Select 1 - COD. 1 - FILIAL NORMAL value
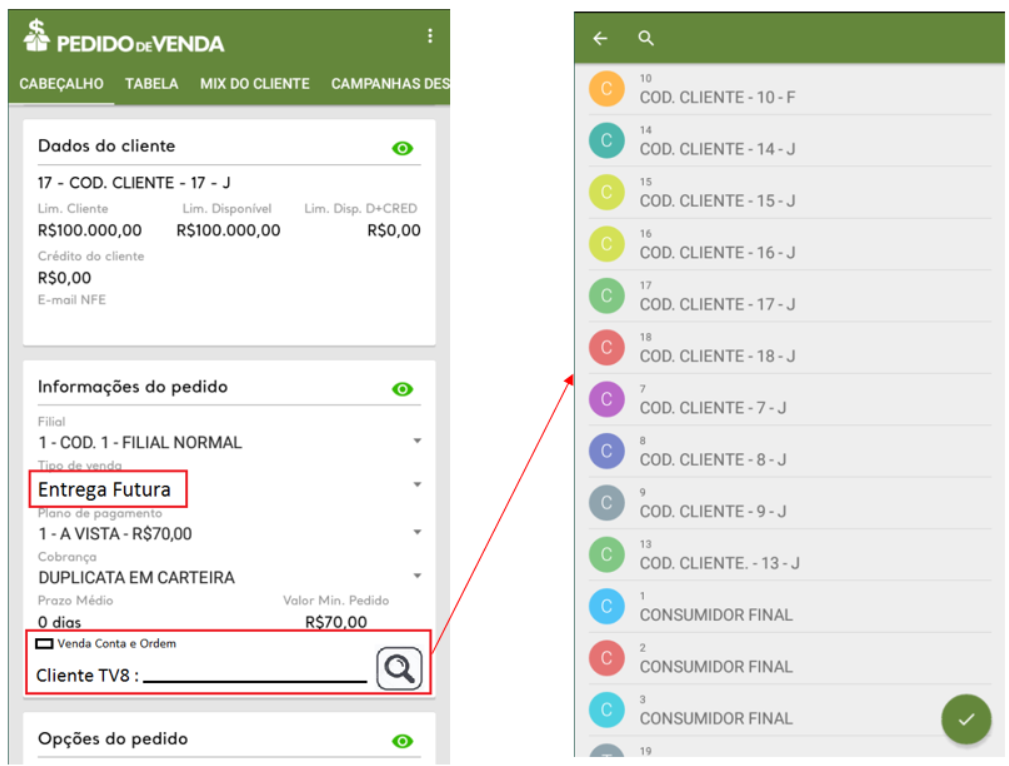The width and height of the screenshot is (1009, 766). [x=140, y=443]
